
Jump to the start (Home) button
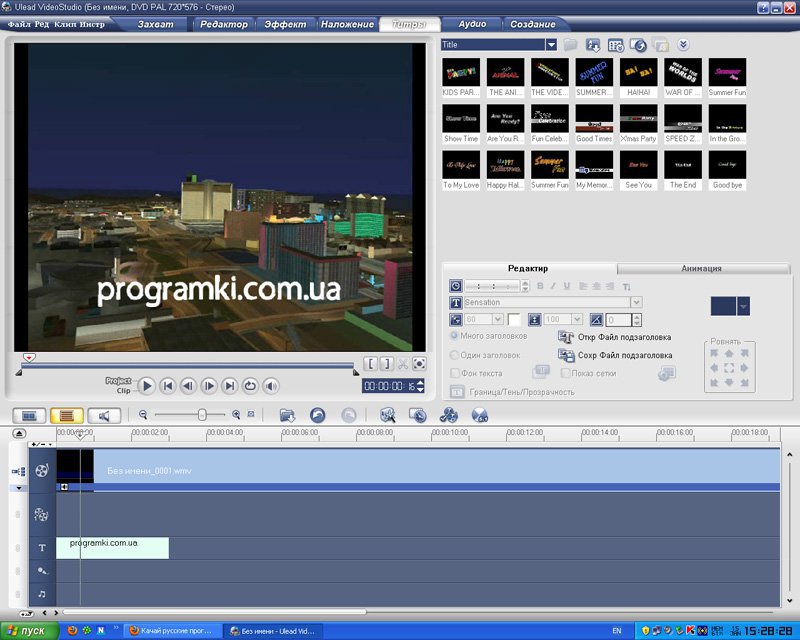pos(167,386)
